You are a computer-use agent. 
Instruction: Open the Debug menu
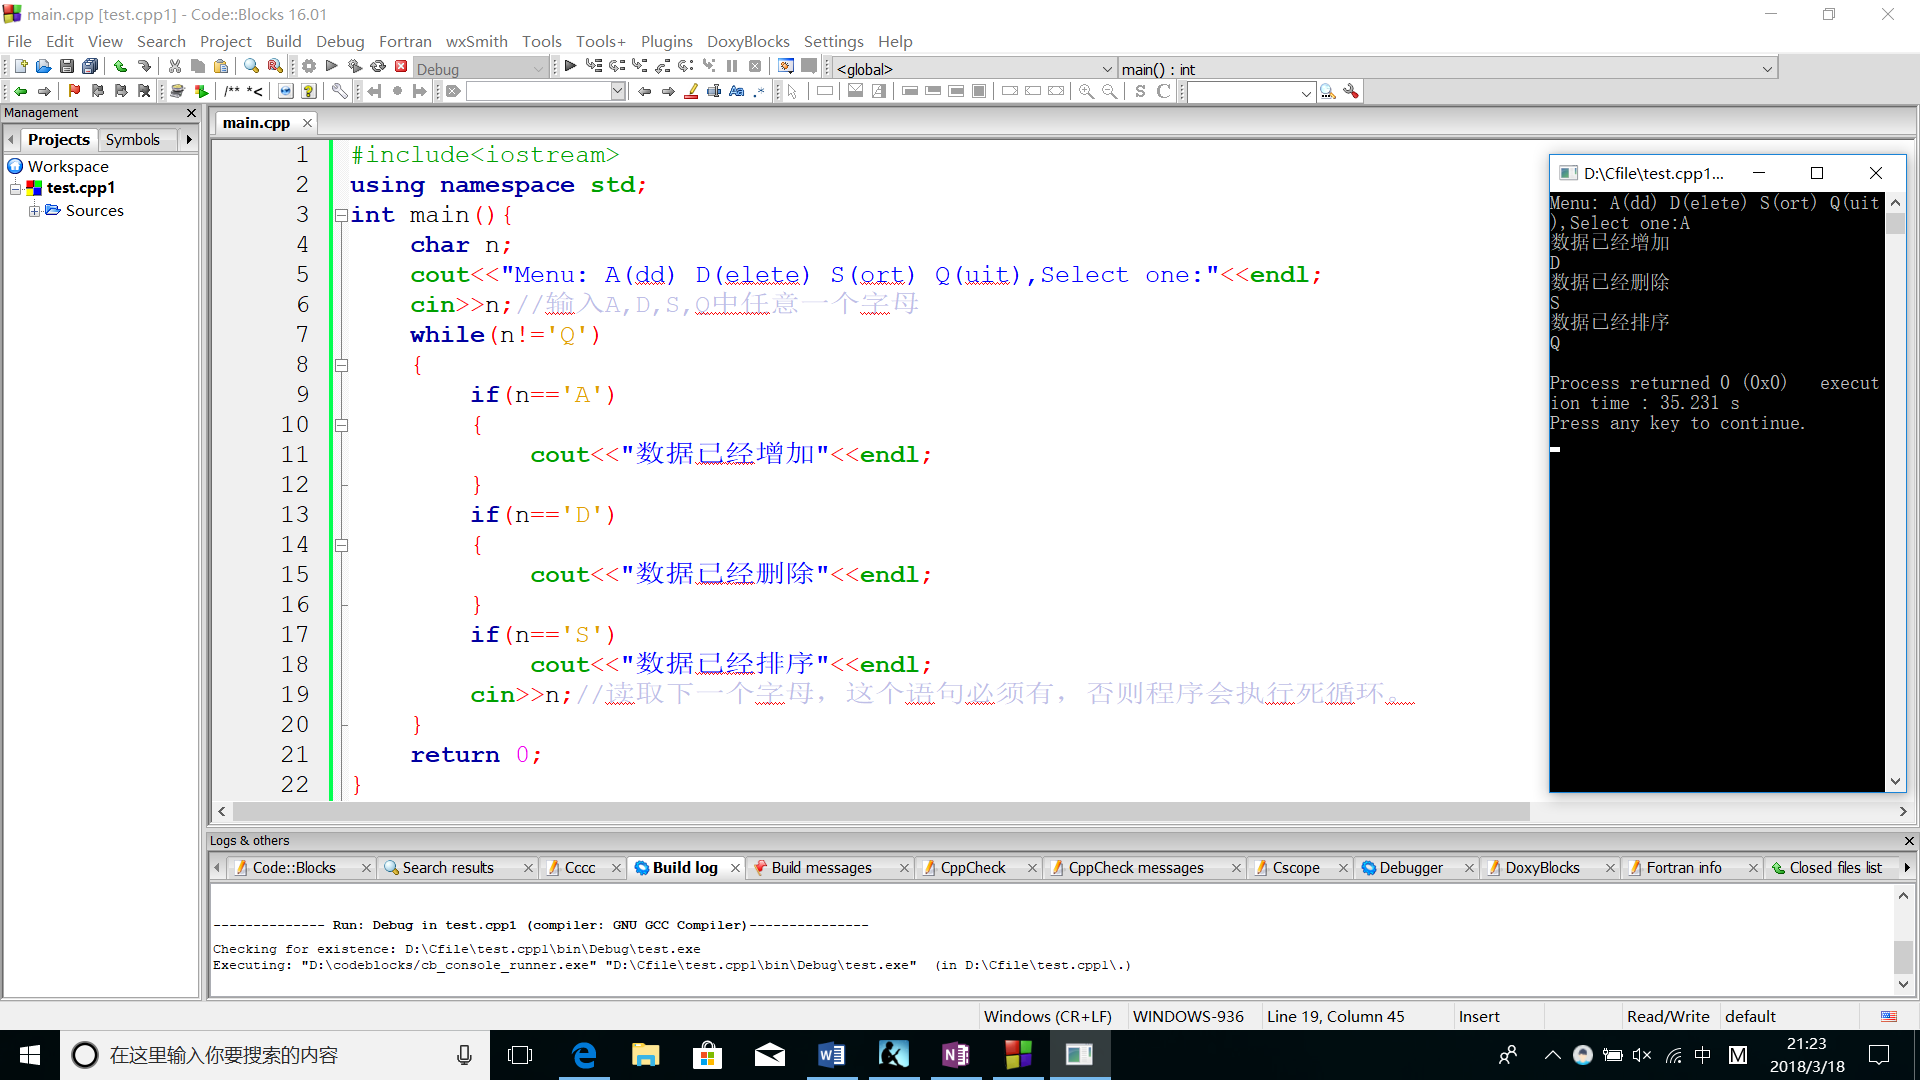pyautogui.click(x=340, y=41)
